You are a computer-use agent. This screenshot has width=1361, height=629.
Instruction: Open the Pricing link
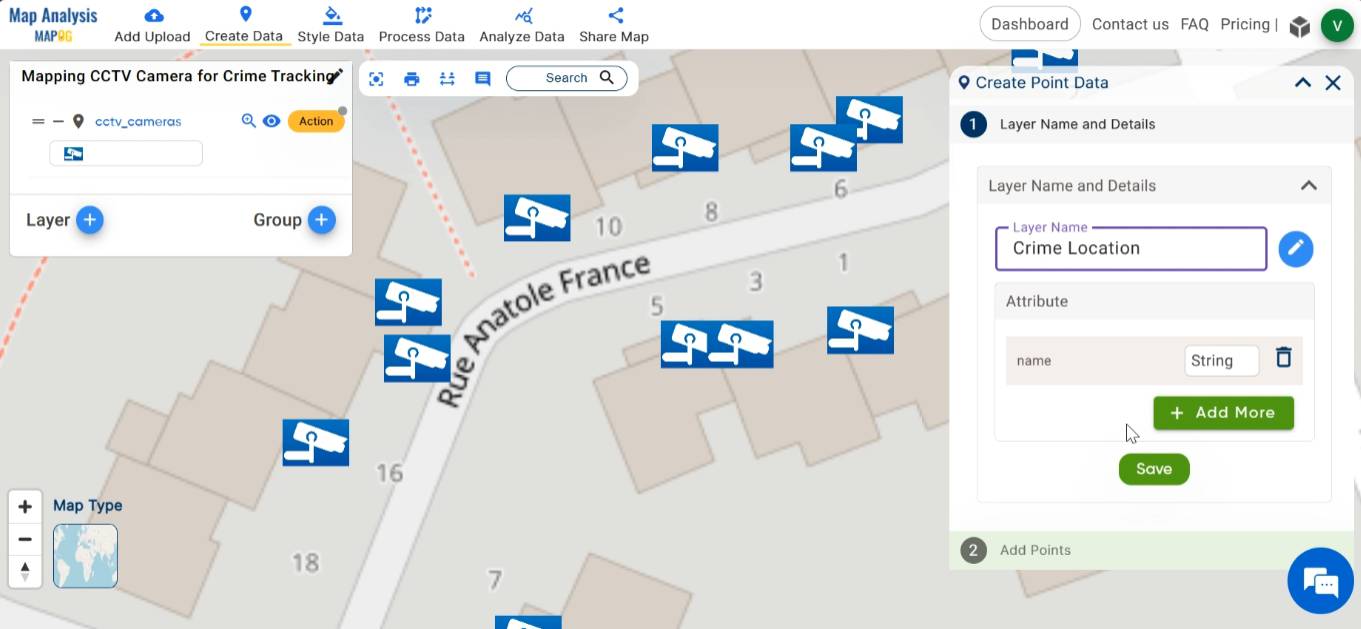(1245, 24)
